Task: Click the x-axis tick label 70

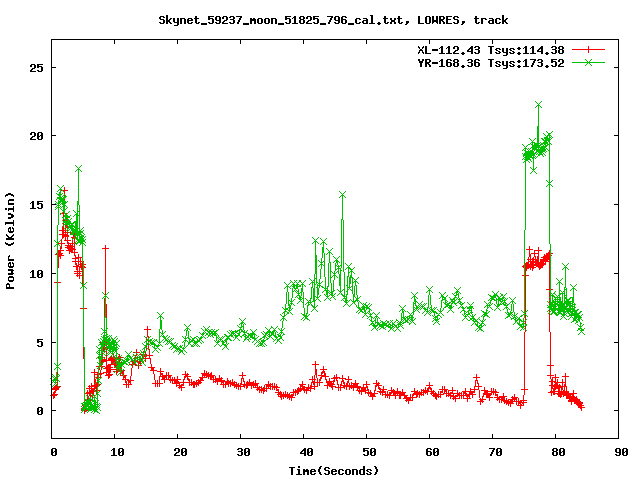Action: 495,452
